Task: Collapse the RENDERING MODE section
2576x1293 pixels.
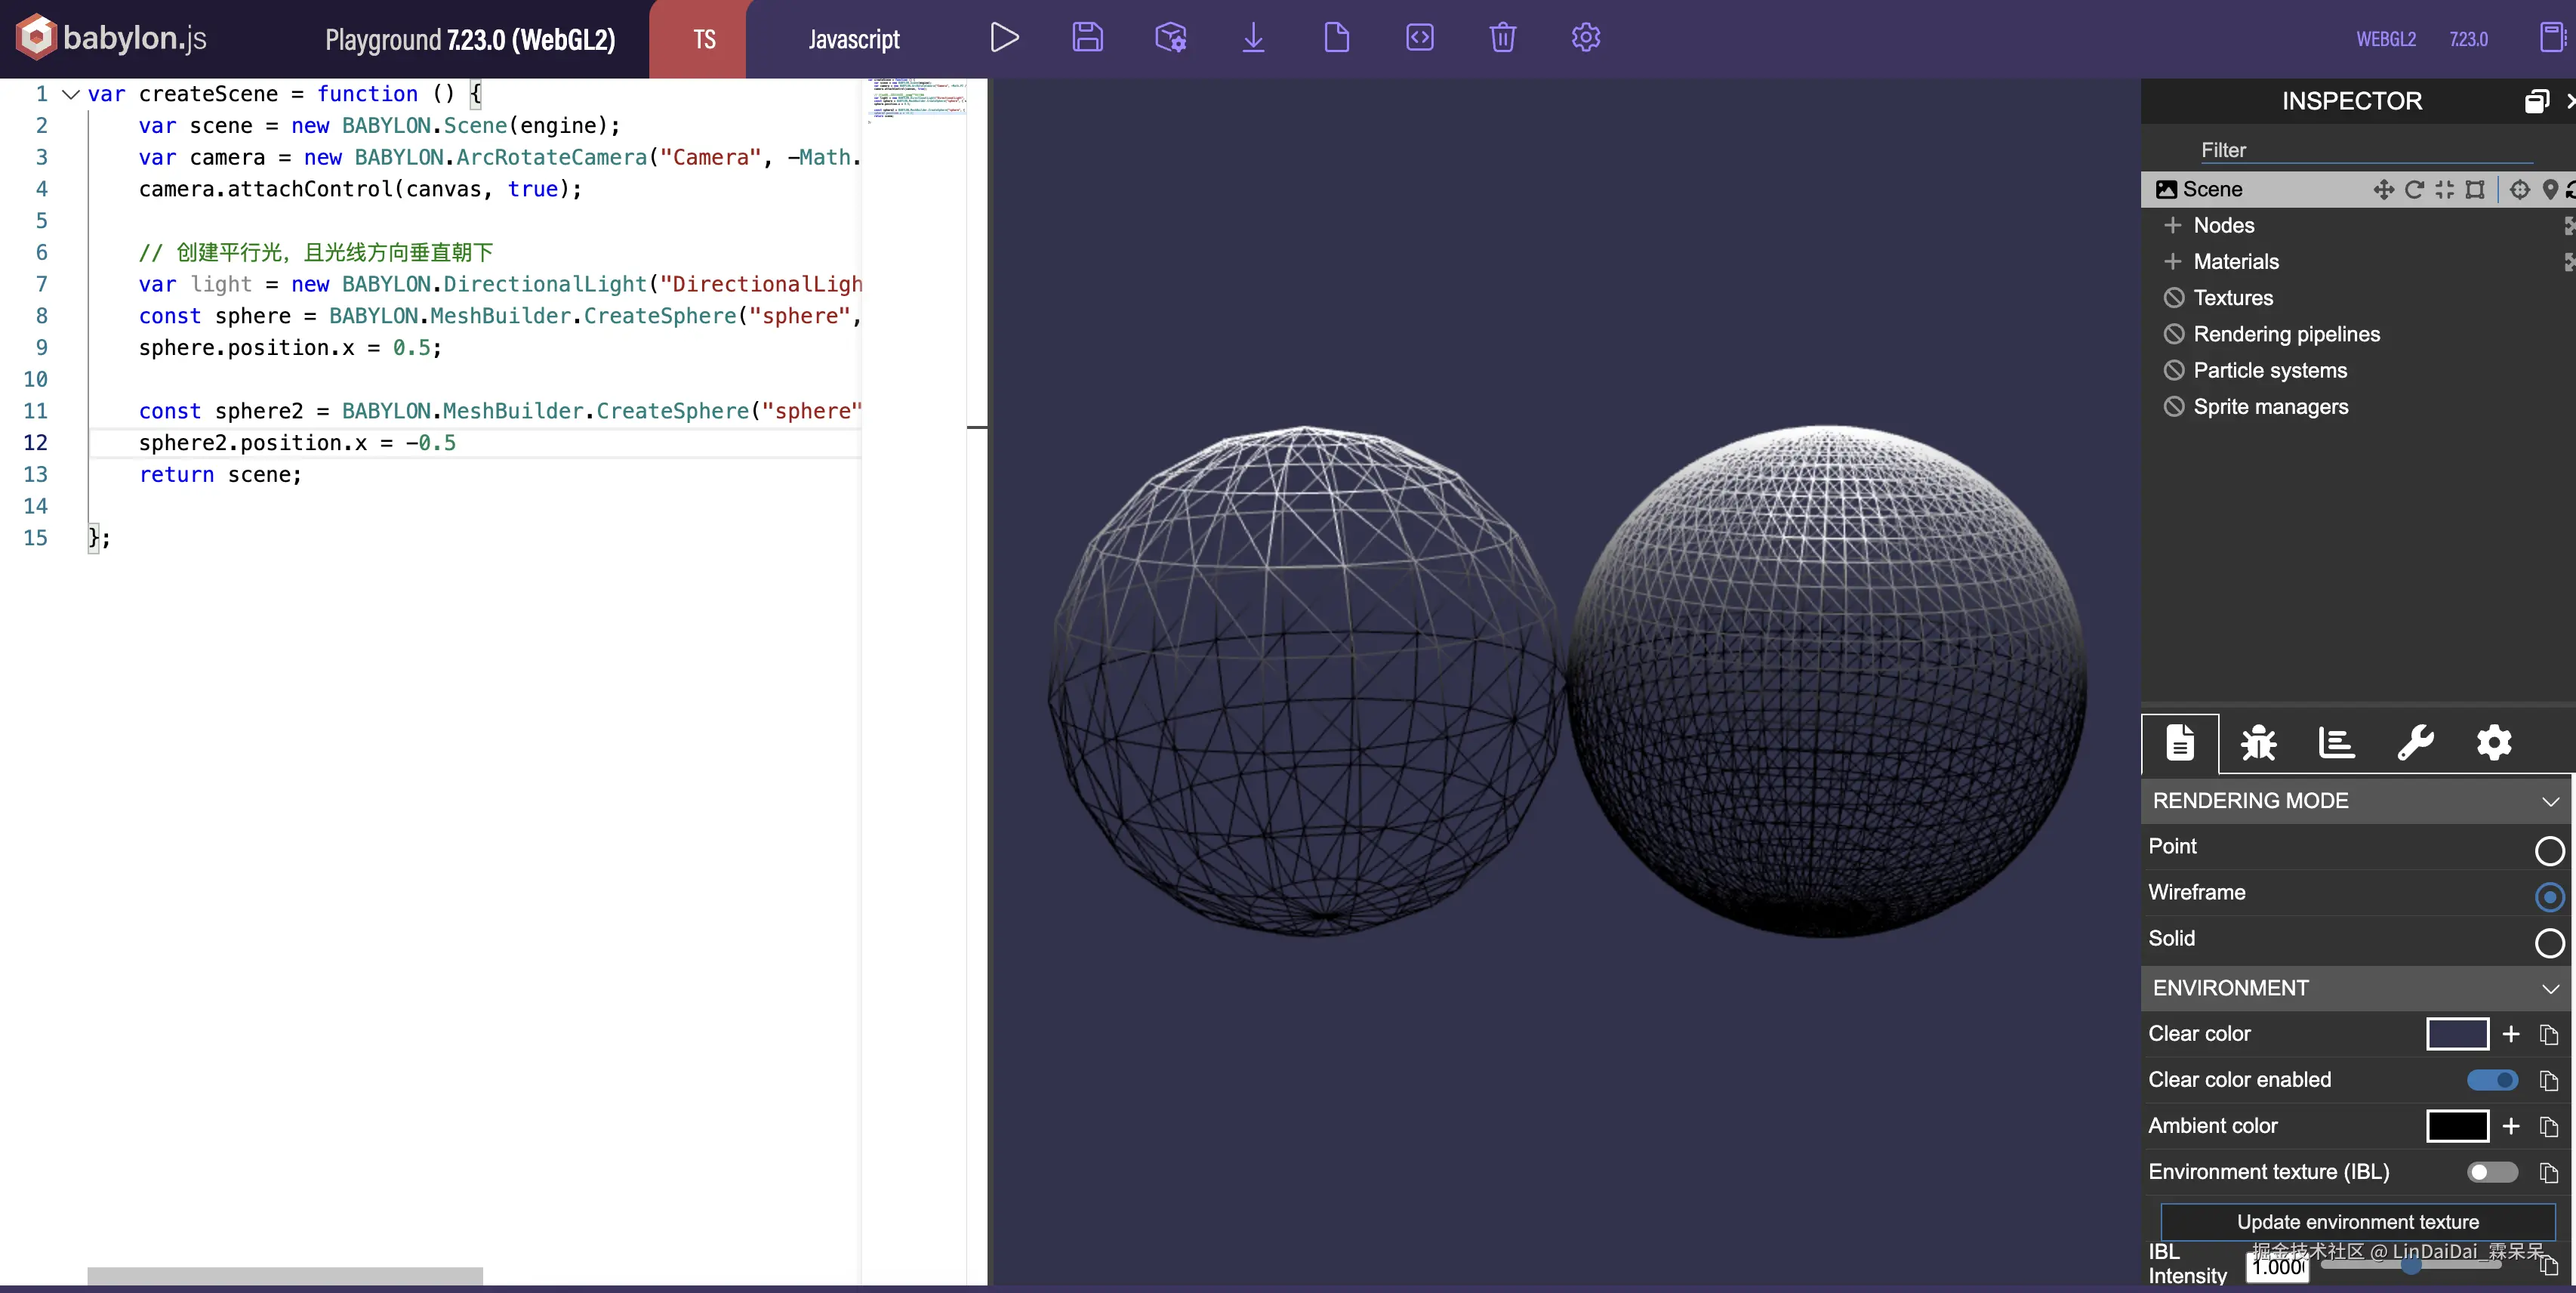Action: tap(2549, 801)
